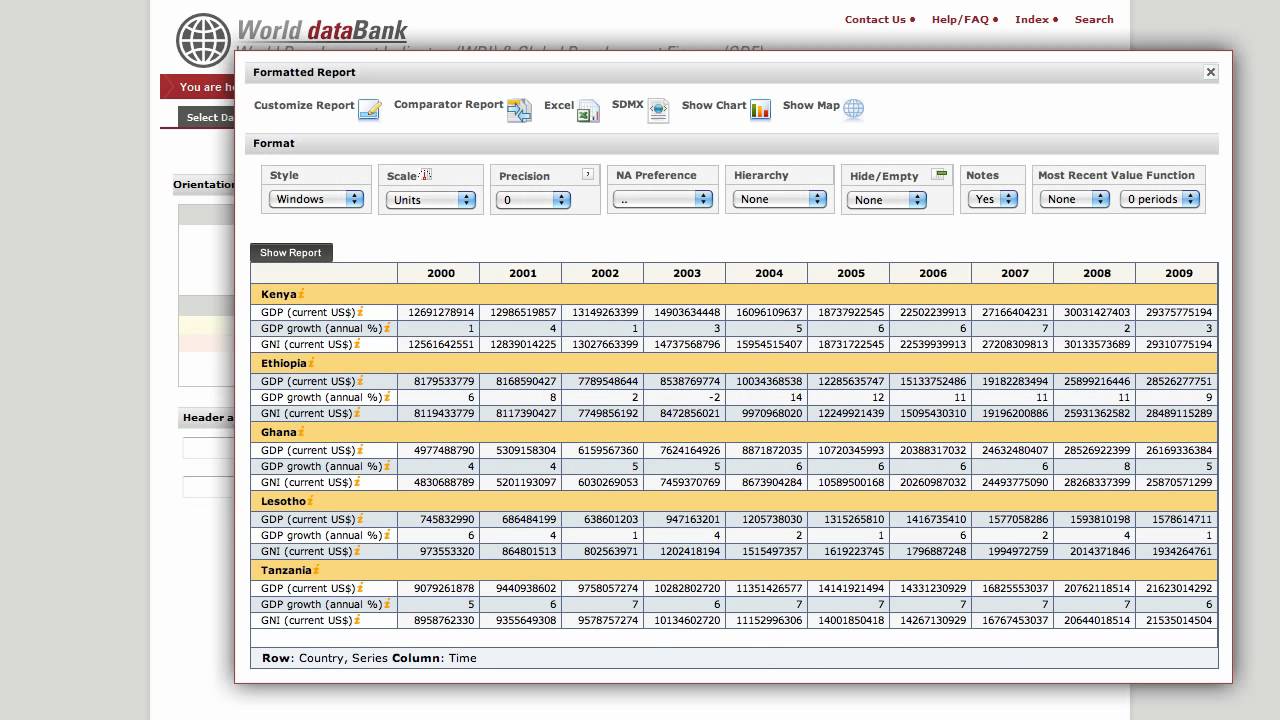1280x720 pixels.
Task: Open the 0 periods dropdown
Action: [1160, 199]
